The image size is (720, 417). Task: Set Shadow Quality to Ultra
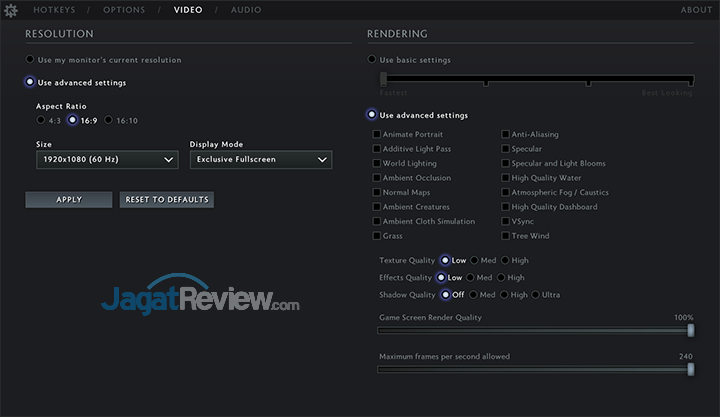[x=535, y=295]
